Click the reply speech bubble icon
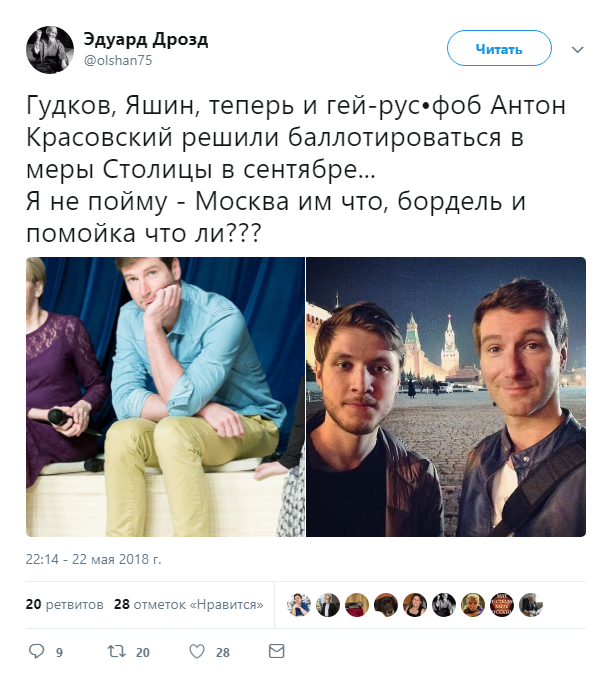 tap(36, 651)
